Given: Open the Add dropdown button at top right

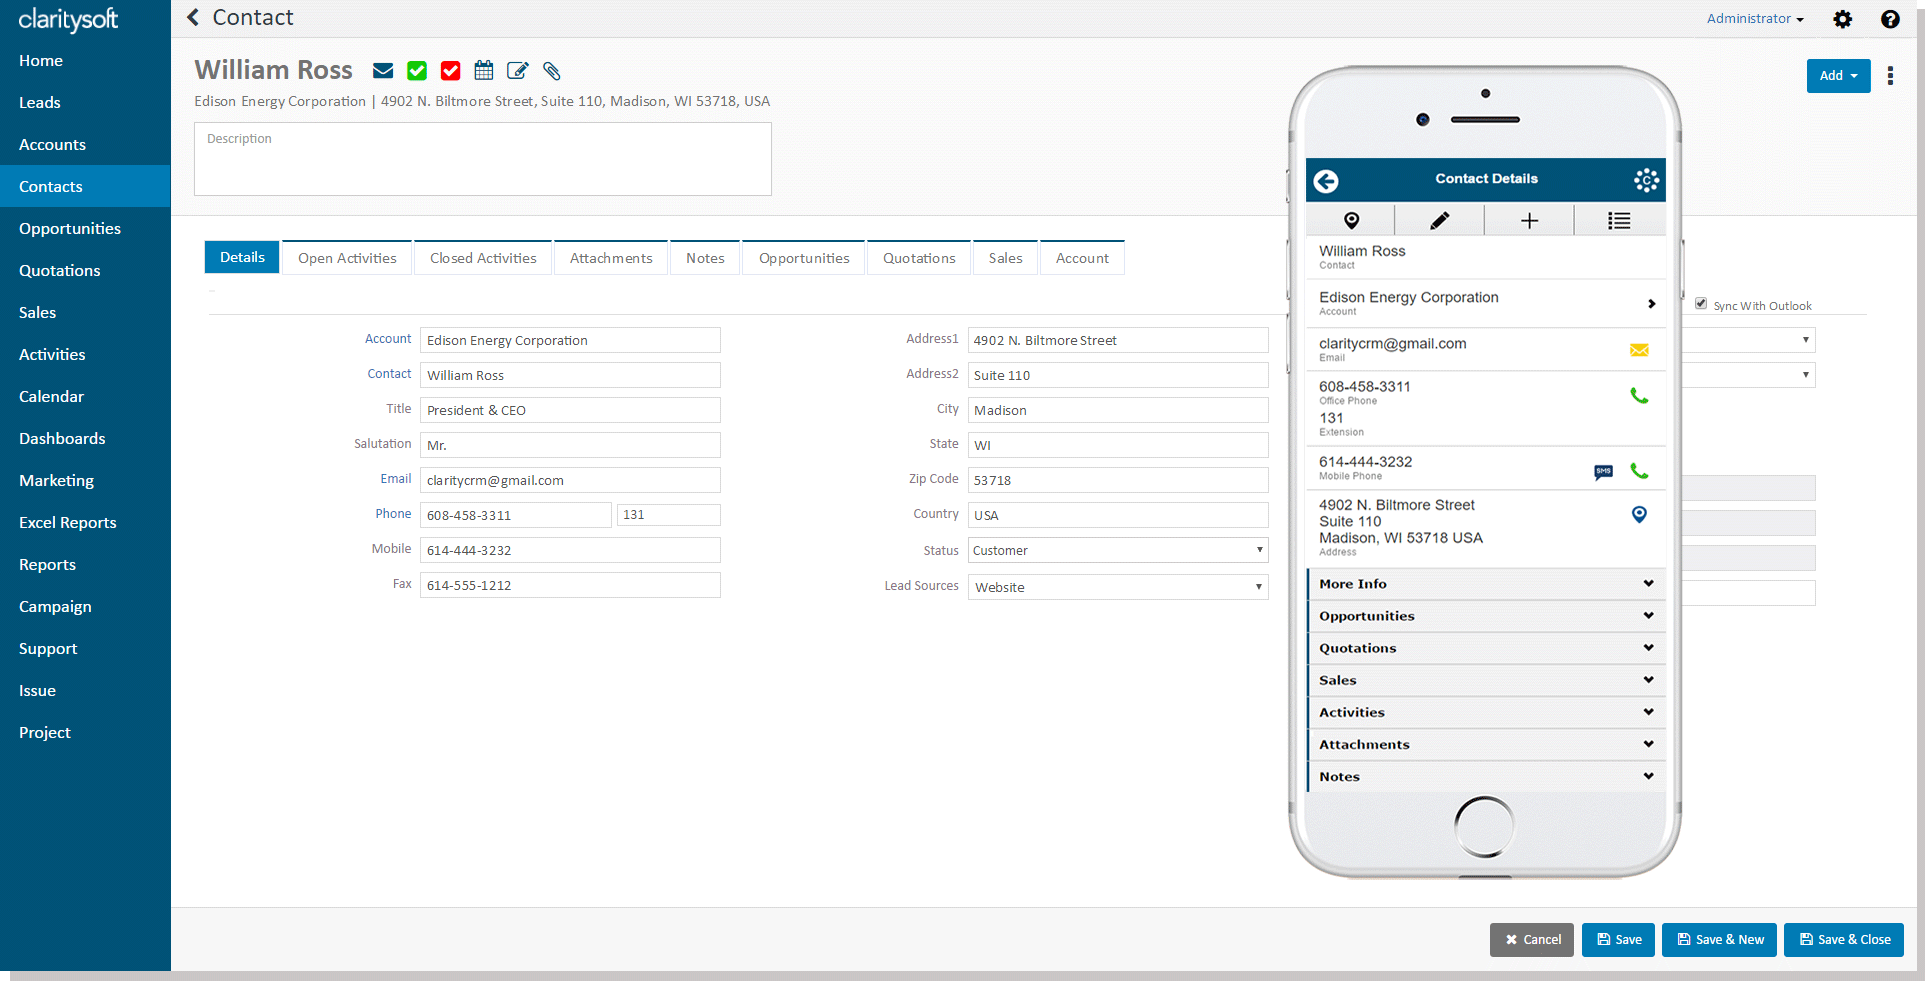Looking at the screenshot, I should 1838,75.
